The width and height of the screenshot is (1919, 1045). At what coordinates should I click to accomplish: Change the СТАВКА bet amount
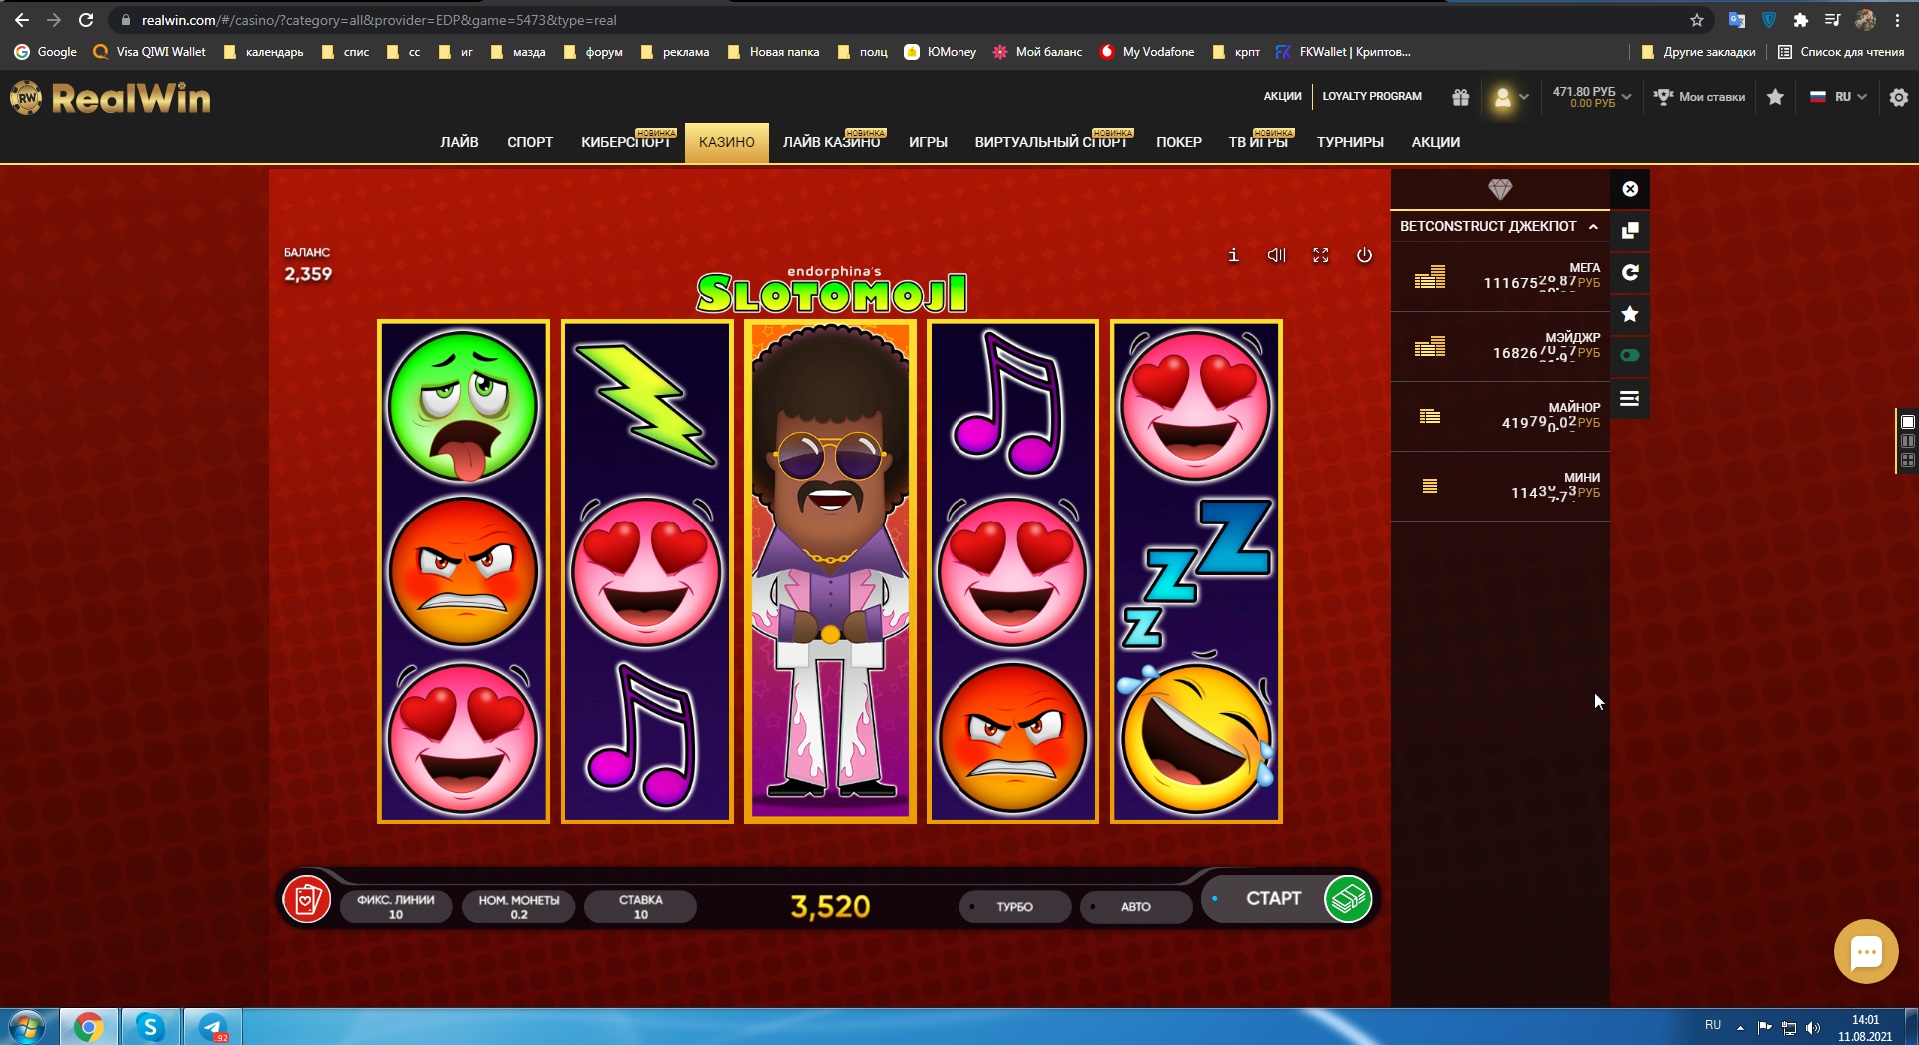pos(641,907)
